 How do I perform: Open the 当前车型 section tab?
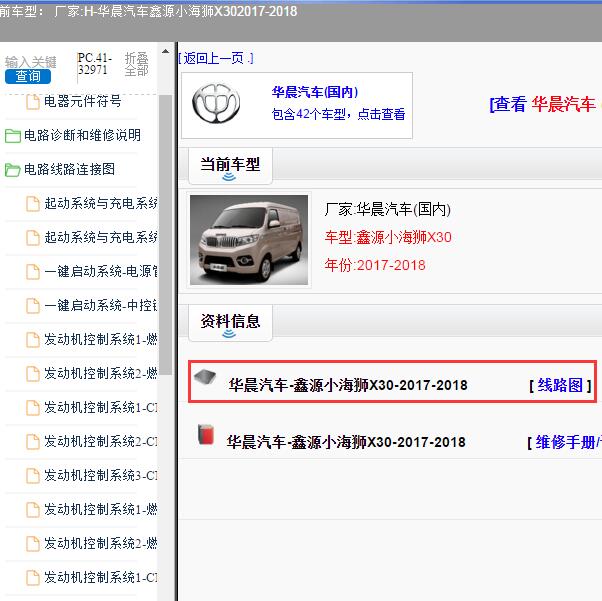[230, 166]
